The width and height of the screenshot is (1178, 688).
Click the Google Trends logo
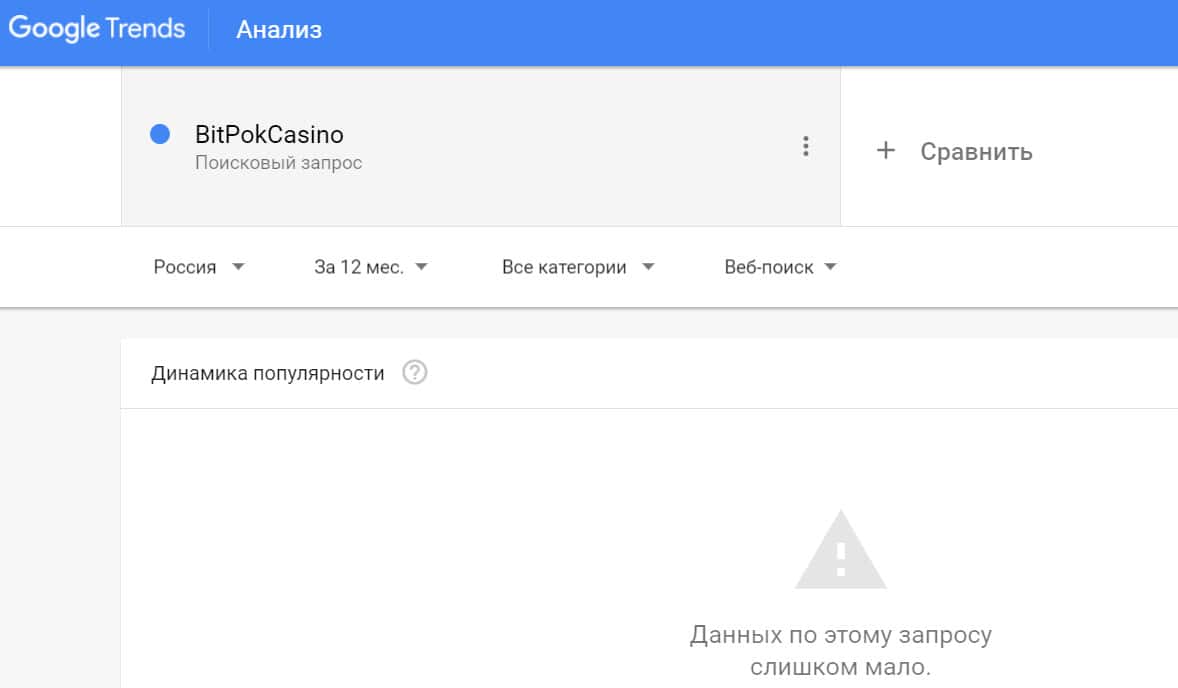[x=97, y=29]
